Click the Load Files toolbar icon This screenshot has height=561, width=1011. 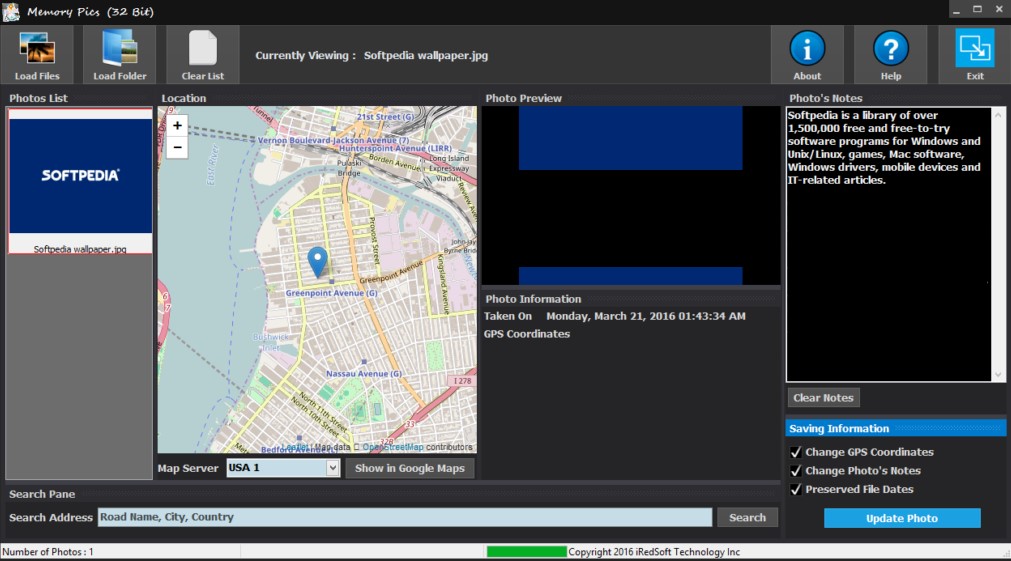point(37,48)
